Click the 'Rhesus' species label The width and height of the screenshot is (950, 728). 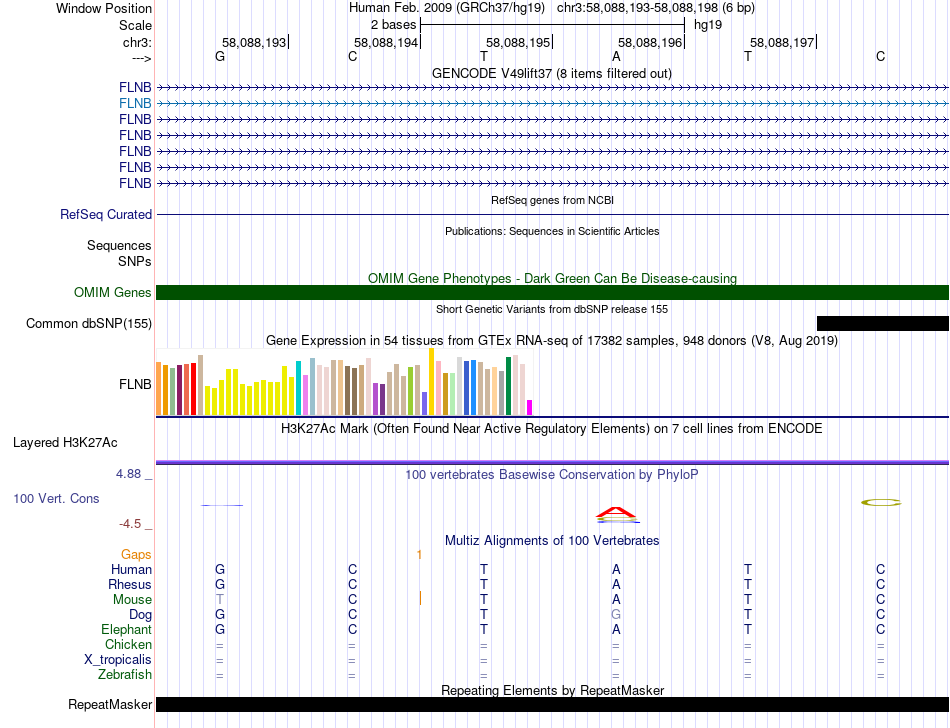pyautogui.click(x=130, y=584)
